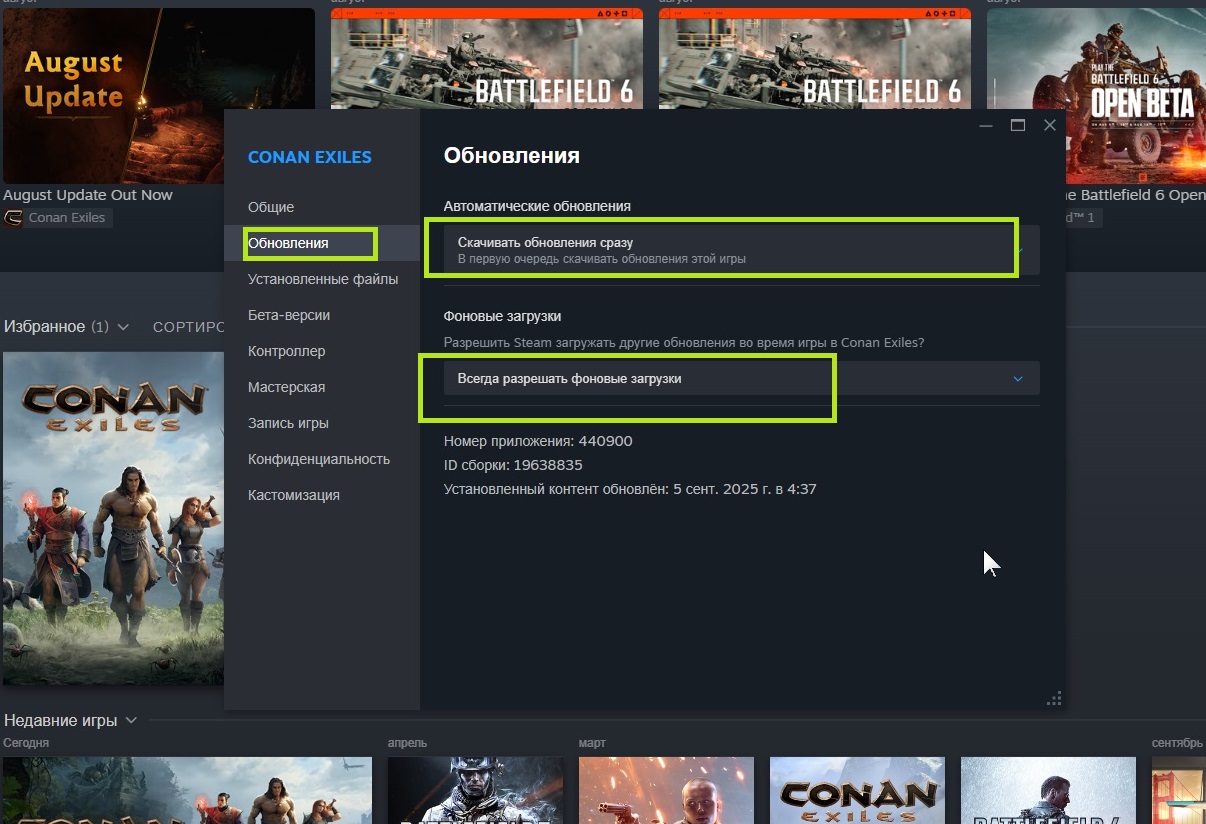The width and height of the screenshot is (1206, 824).
Task: Click the Сегодня recent-games label
Action: 26,743
